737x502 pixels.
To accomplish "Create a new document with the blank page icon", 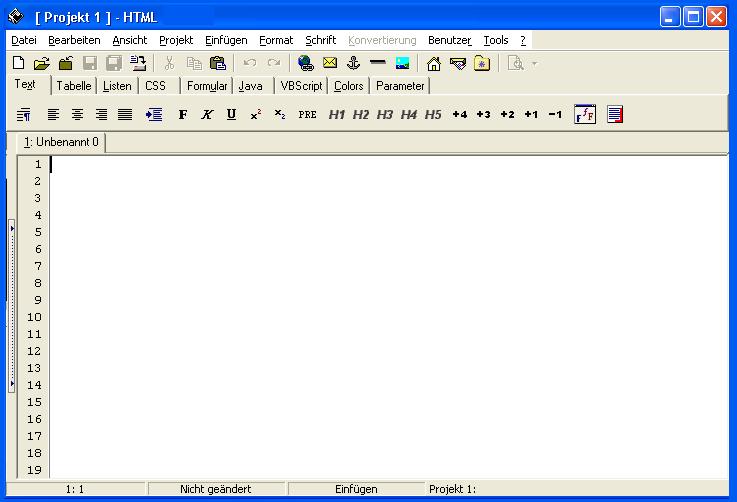I will tap(18, 63).
